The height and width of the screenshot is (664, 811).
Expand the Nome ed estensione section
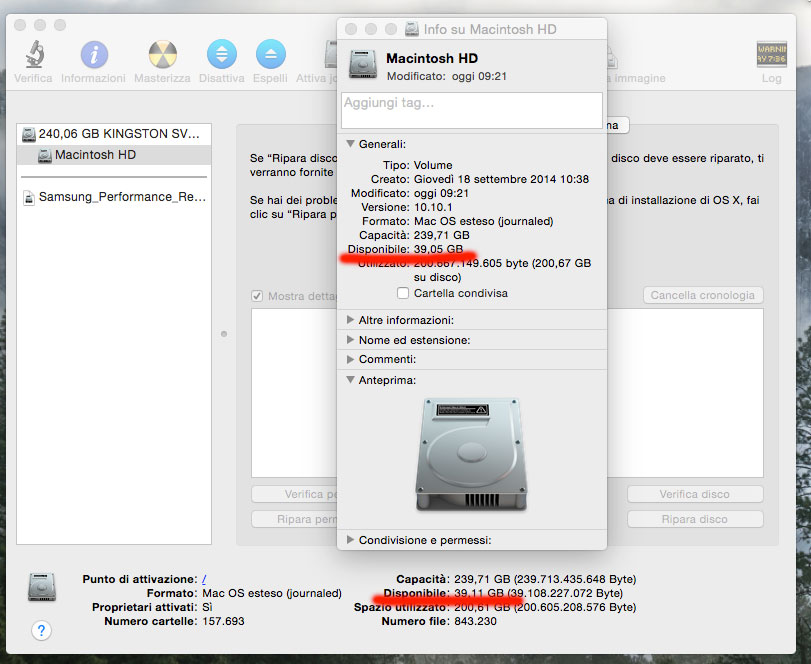tap(351, 339)
